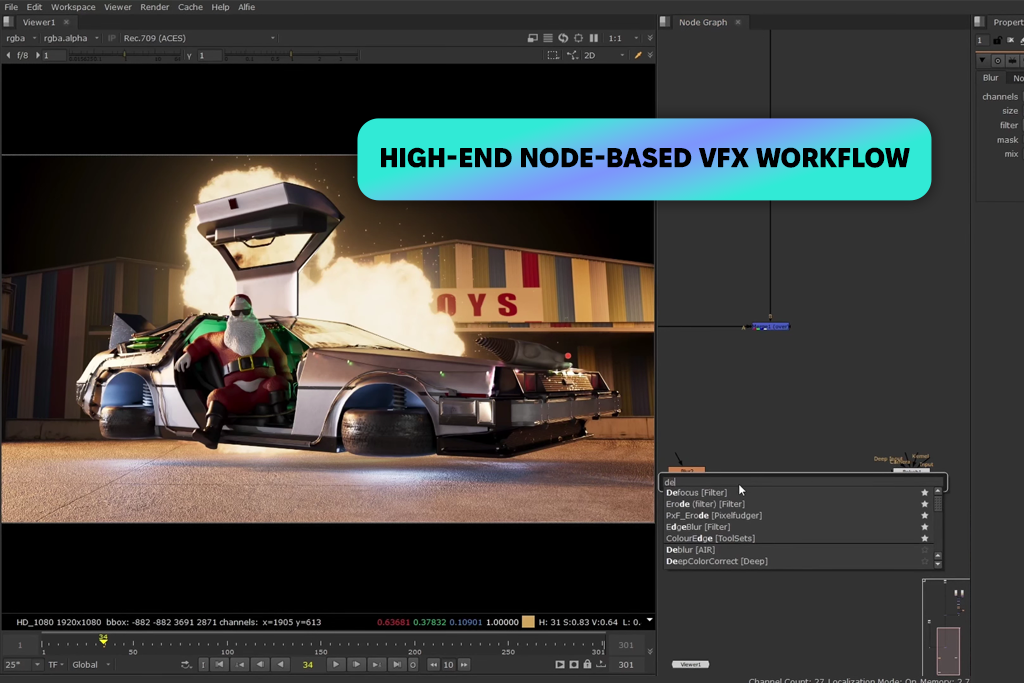1024x683 pixels.
Task: Open the File menu
Action: (x=11, y=7)
